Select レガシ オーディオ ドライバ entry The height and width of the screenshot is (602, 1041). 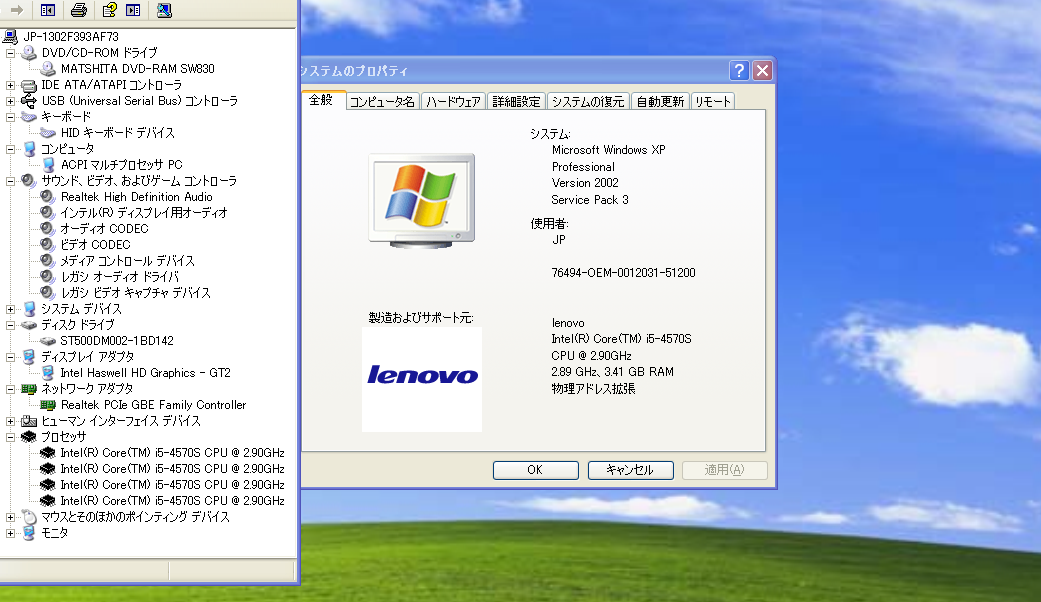click(120, 277)
